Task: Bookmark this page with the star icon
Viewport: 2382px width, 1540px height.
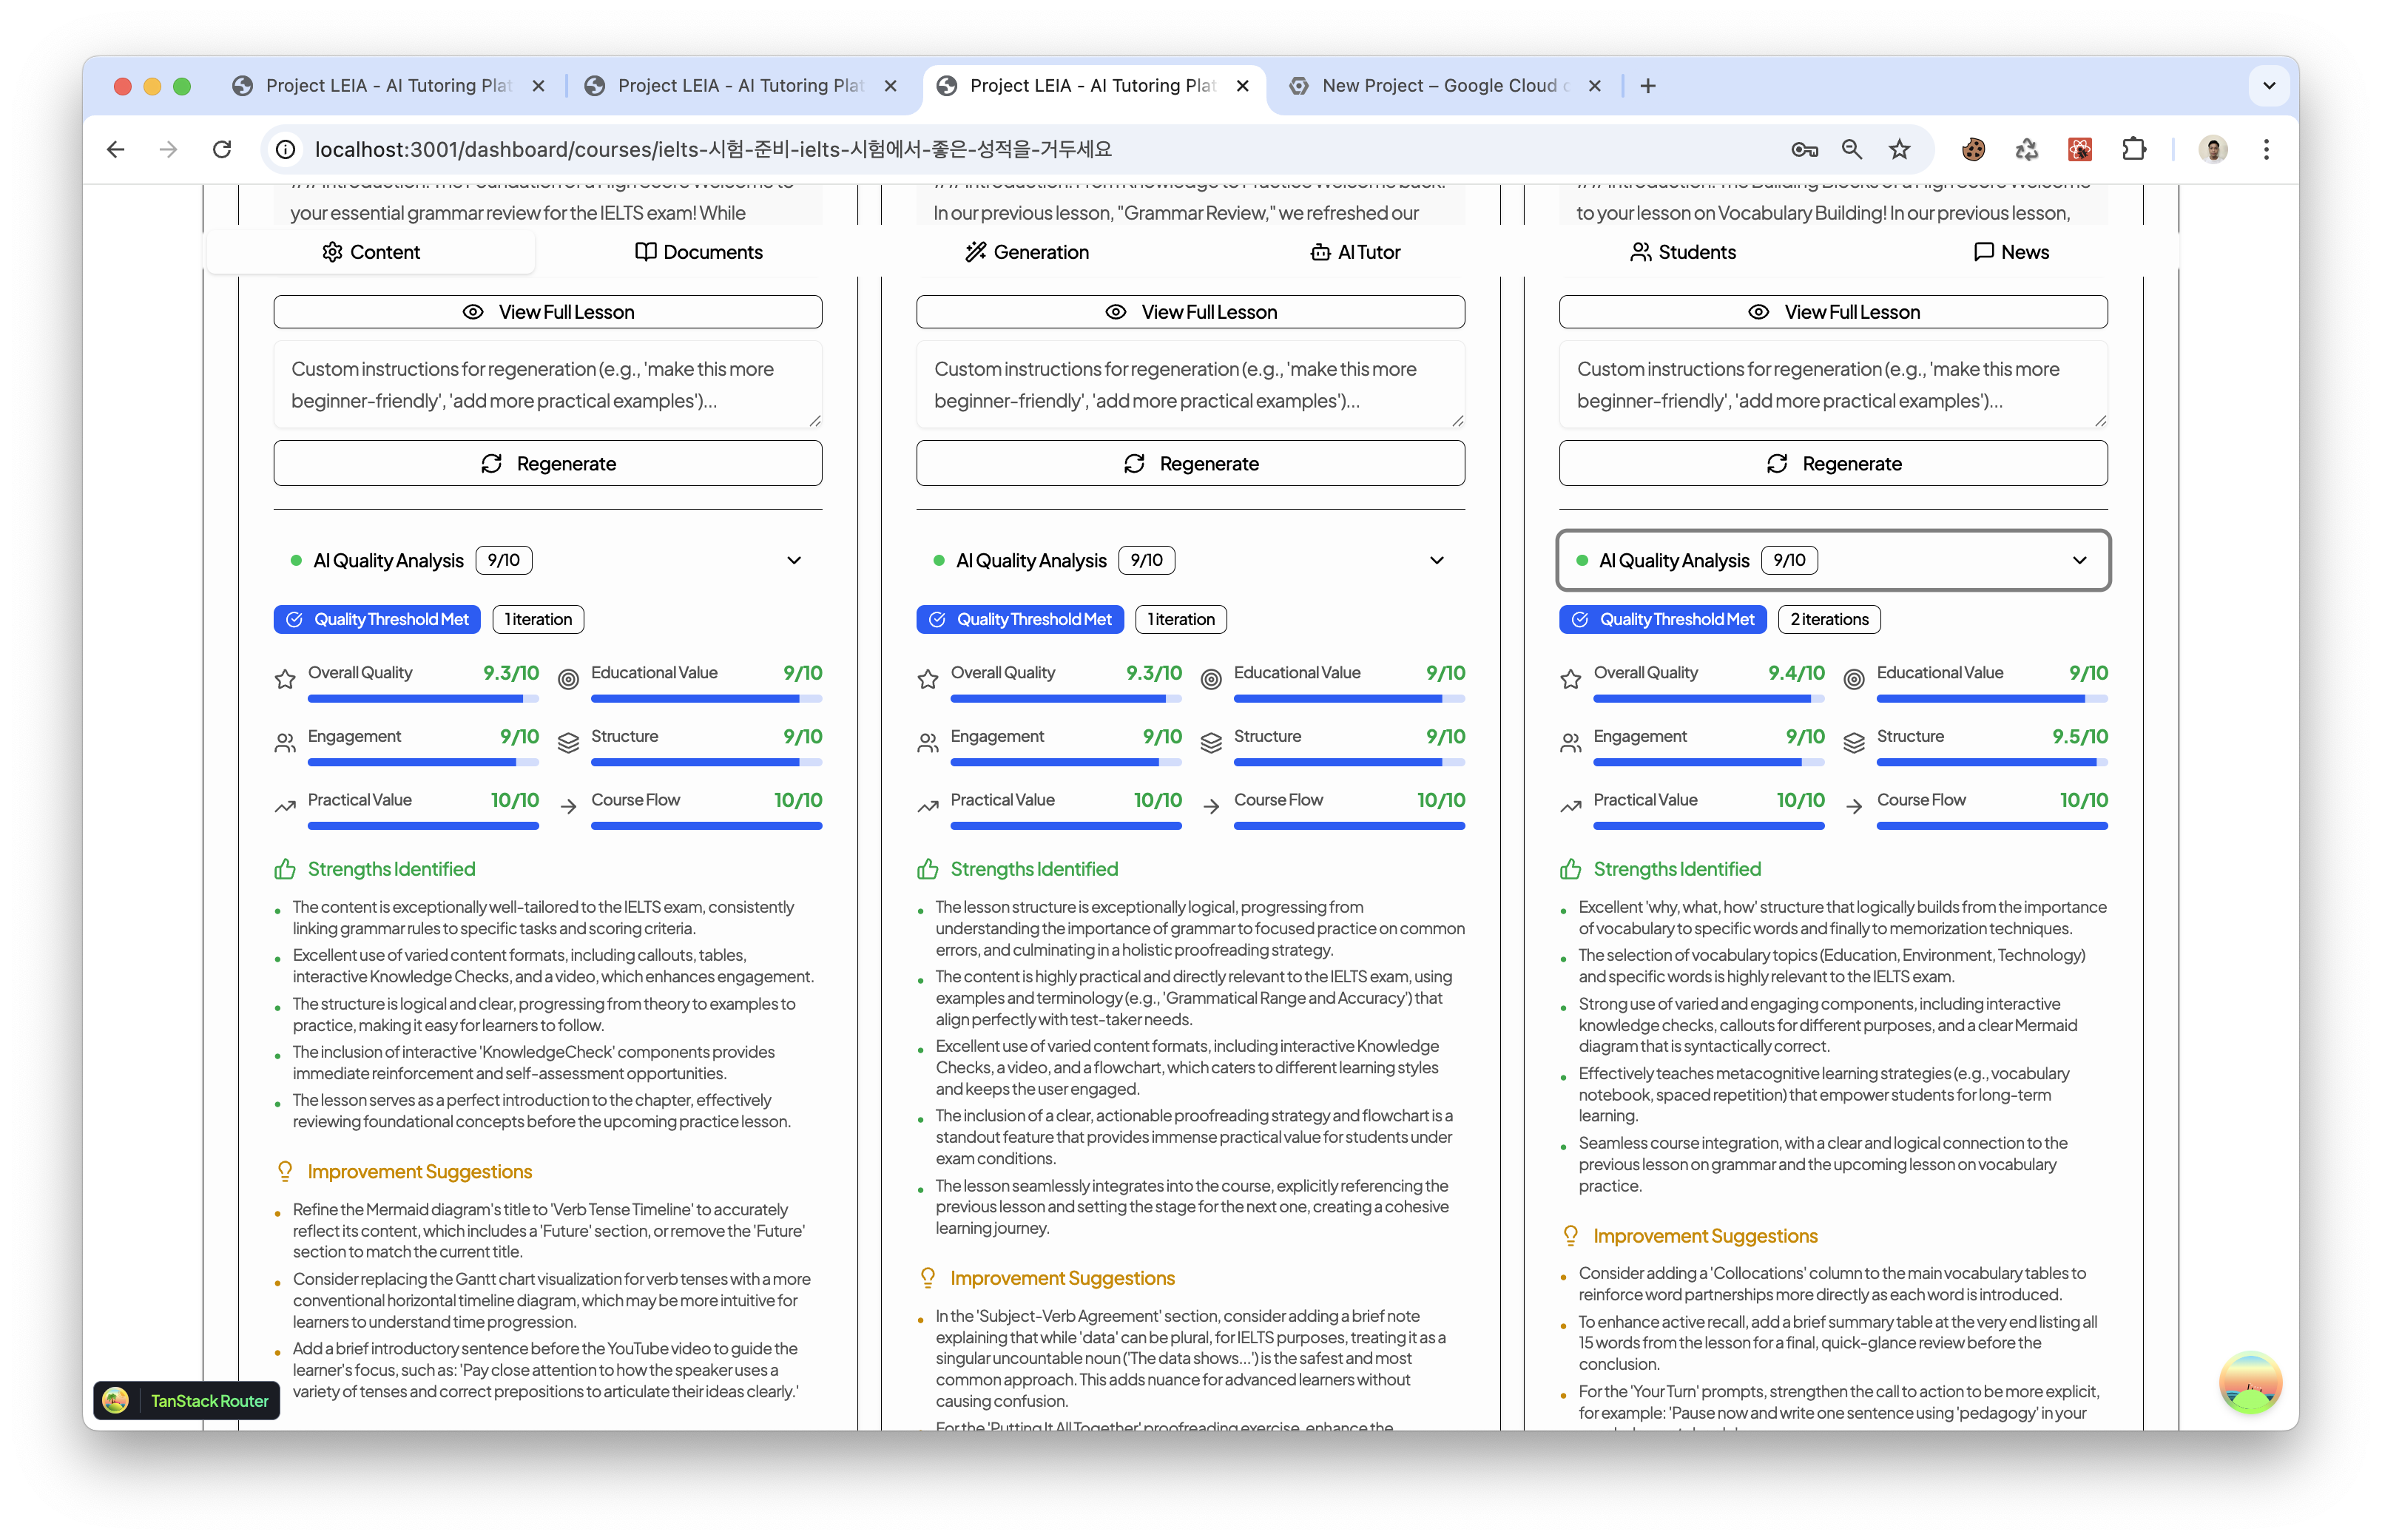Action: click(1899, 150)
